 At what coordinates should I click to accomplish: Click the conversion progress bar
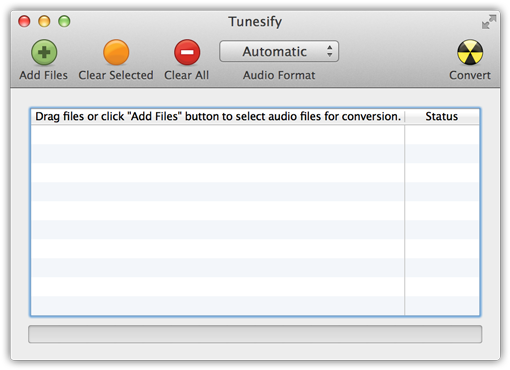(x=255, y=334)
